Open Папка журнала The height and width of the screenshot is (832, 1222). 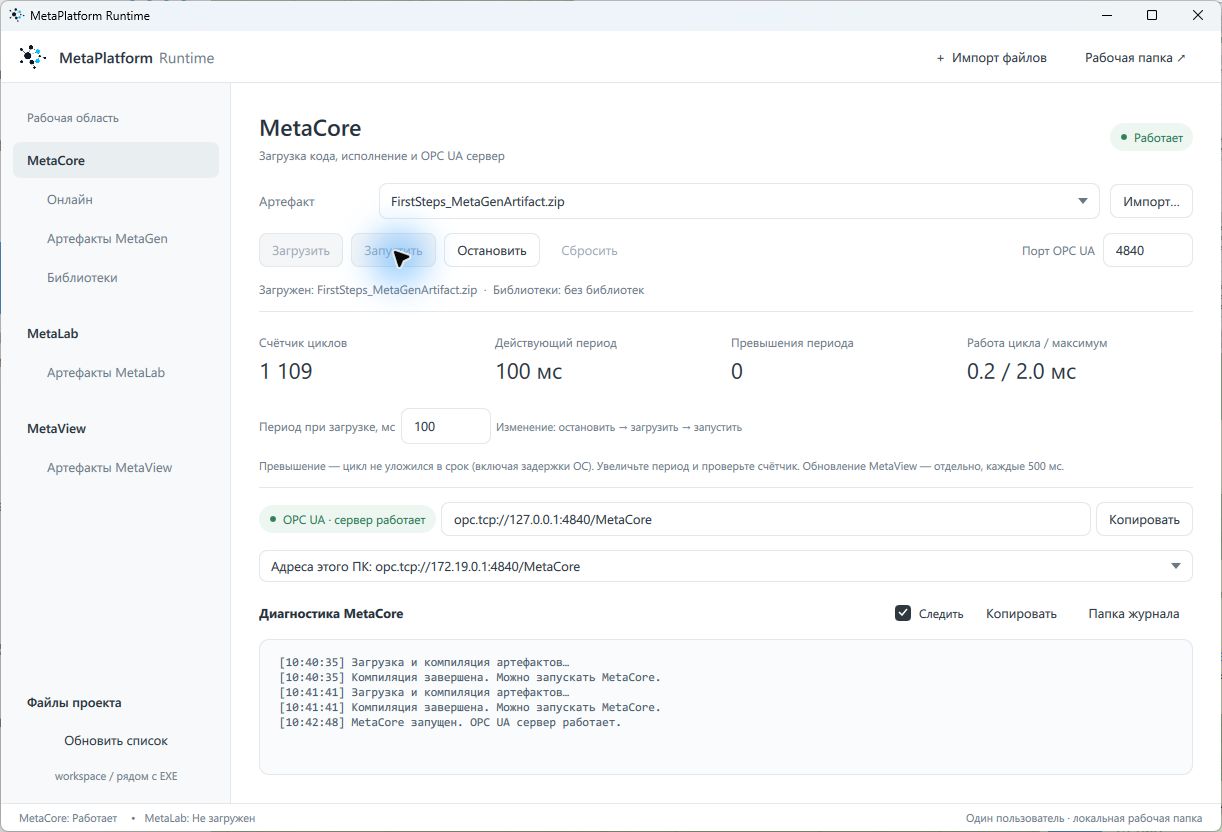click(1133, 613)
